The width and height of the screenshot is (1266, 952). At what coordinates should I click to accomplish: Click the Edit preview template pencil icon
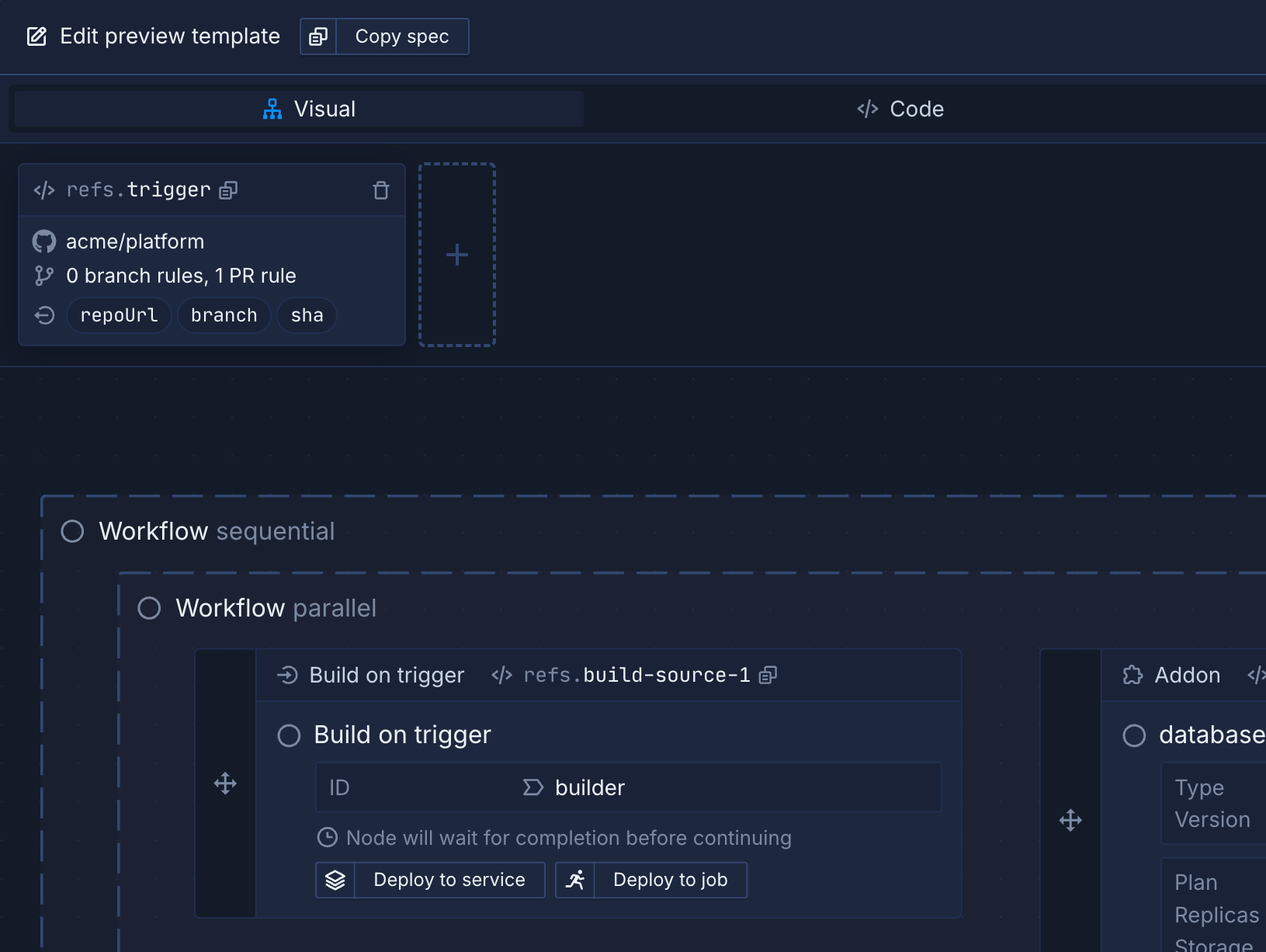[x=37, y=37]
